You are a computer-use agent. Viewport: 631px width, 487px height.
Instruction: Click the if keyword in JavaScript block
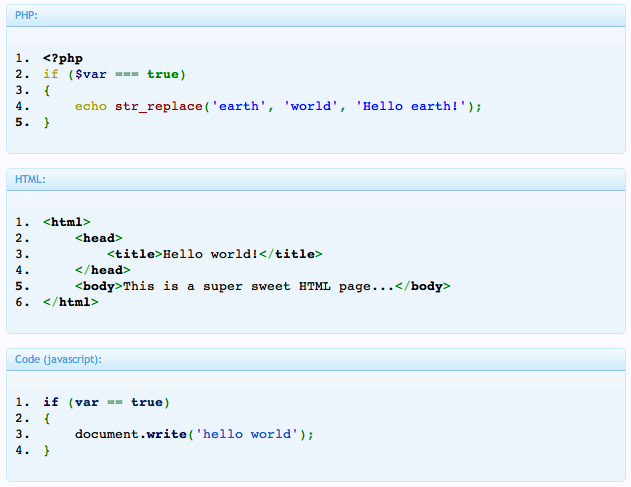pyautogui.click(x=51, y=402)
